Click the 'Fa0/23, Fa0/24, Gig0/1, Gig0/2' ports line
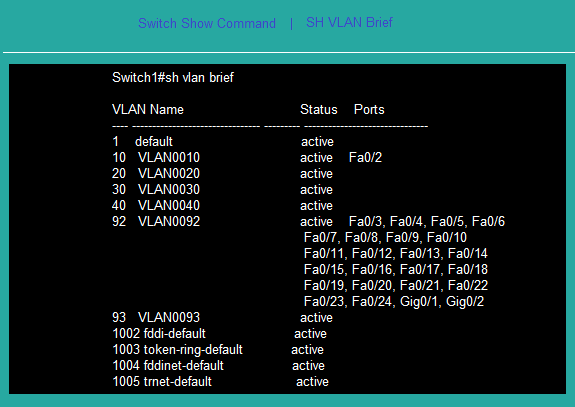Image resolution: width=575 pixels, height=407 pixels. (394, 301)
